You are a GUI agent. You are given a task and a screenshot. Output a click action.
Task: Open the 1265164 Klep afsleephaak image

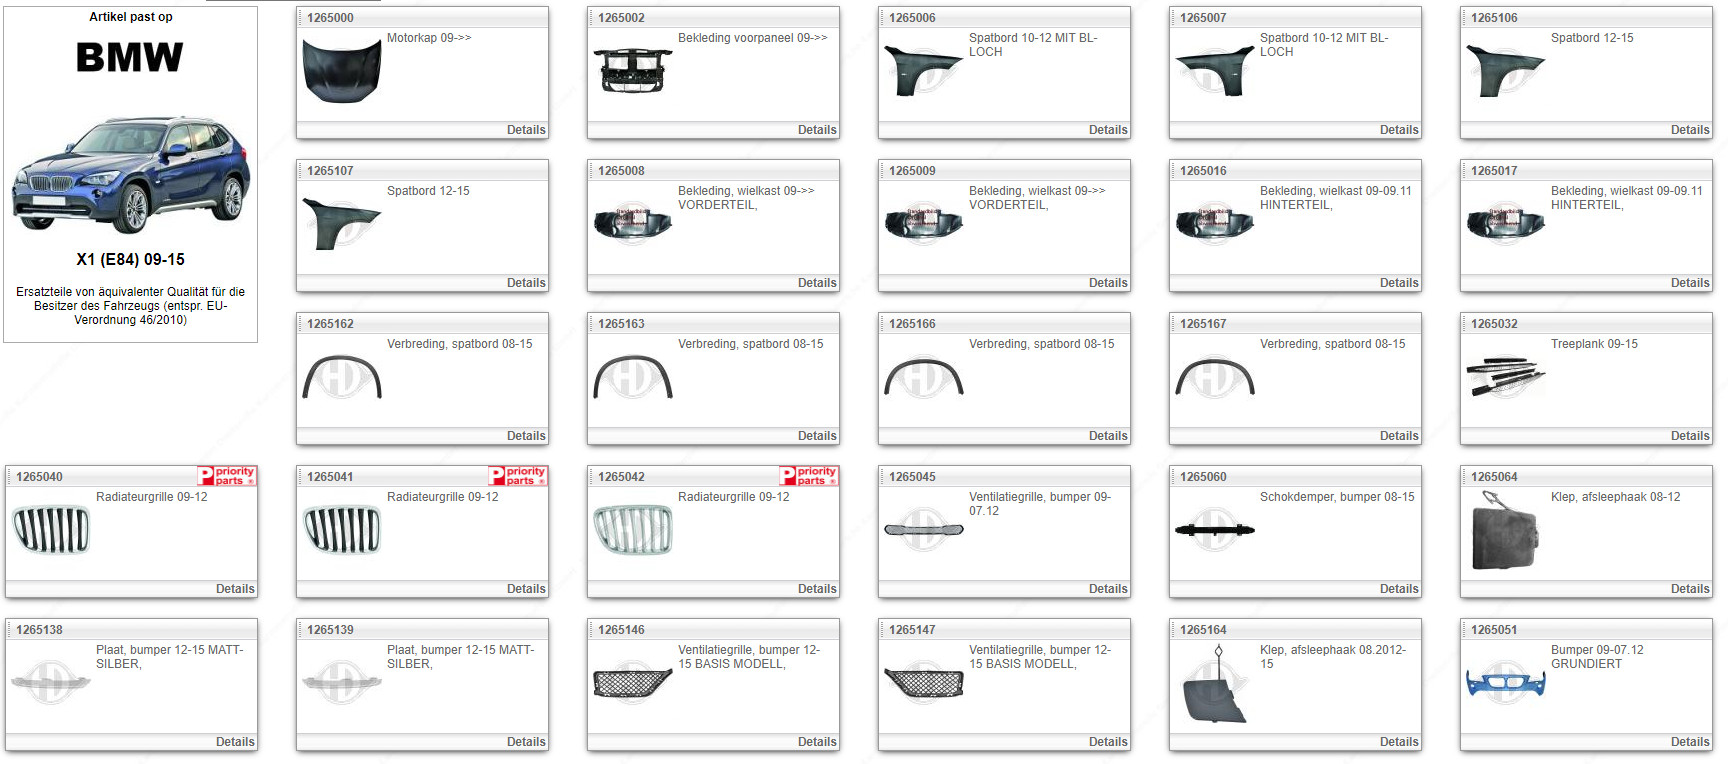(1215, 684)
